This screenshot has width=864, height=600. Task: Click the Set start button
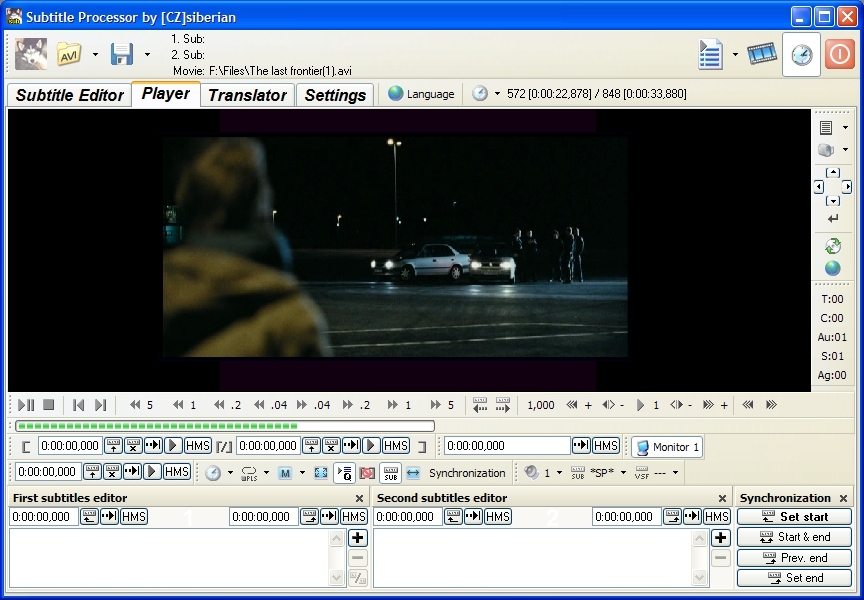coord(795,517)
